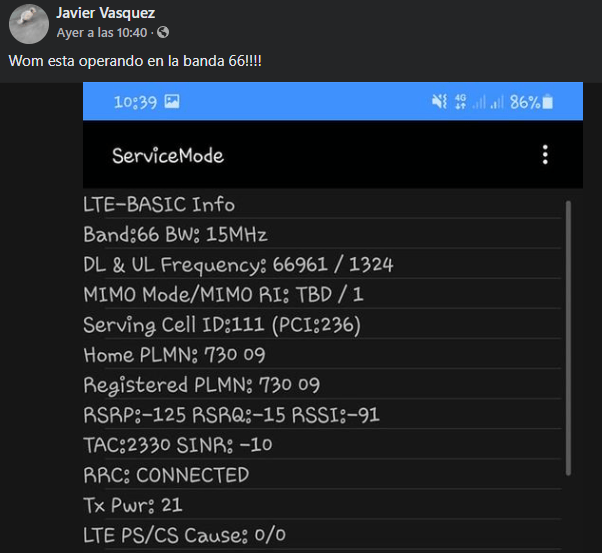Tap the 4G network indicator icon
This screenshot has height=553, width=602.
pyautogui.click(x=460, y=102)
